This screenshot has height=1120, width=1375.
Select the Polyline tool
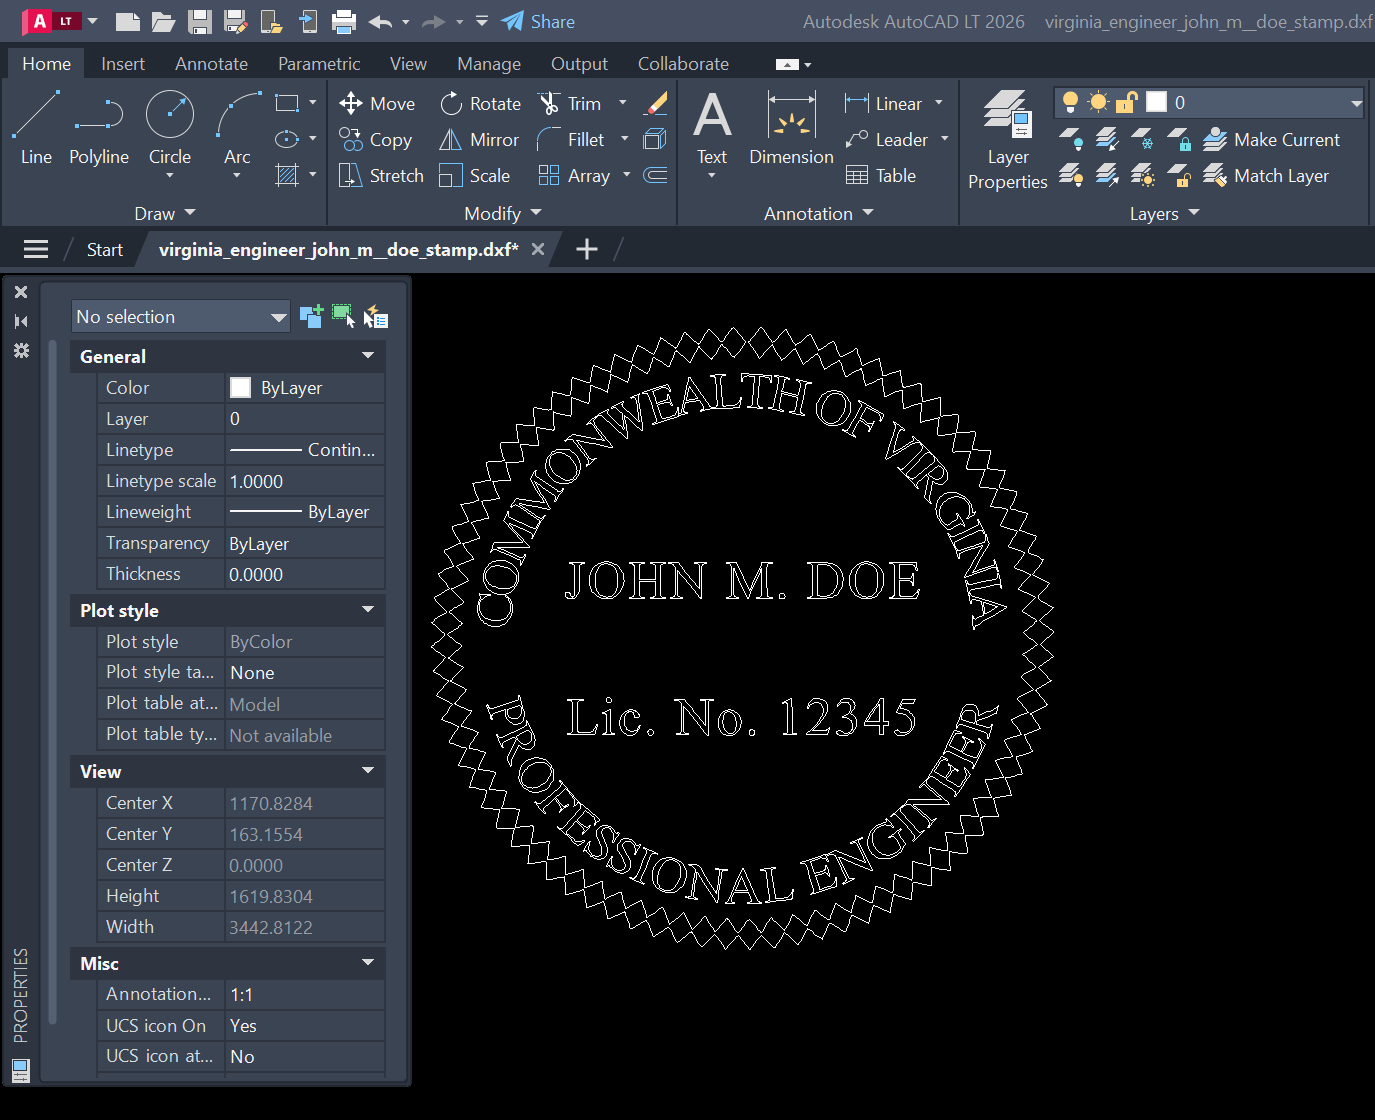pyautogui.click(x=98, y=130)
